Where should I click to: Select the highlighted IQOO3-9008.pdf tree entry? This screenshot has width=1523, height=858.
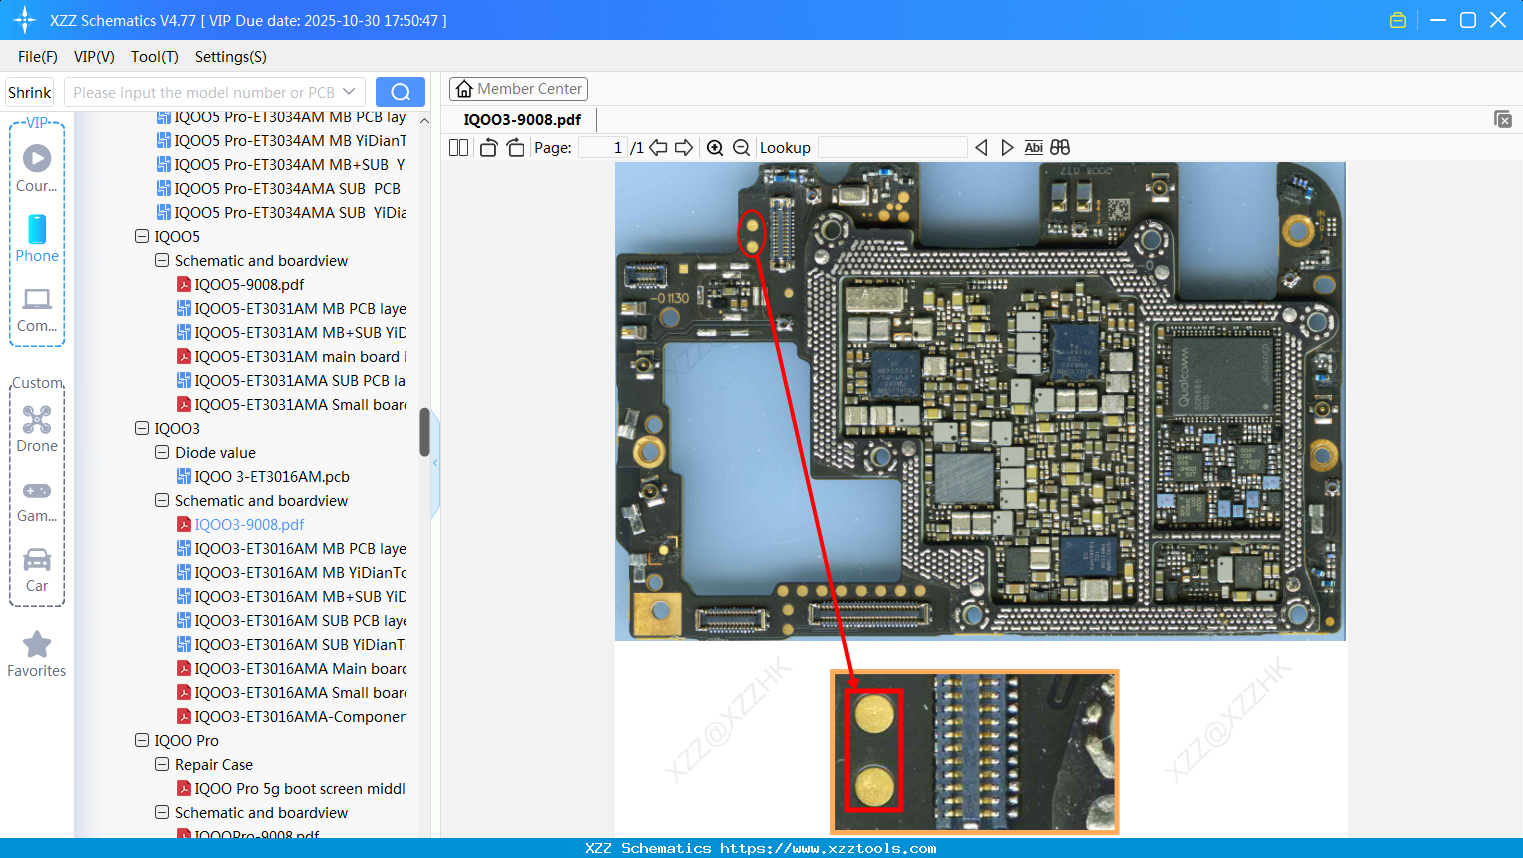249,525
